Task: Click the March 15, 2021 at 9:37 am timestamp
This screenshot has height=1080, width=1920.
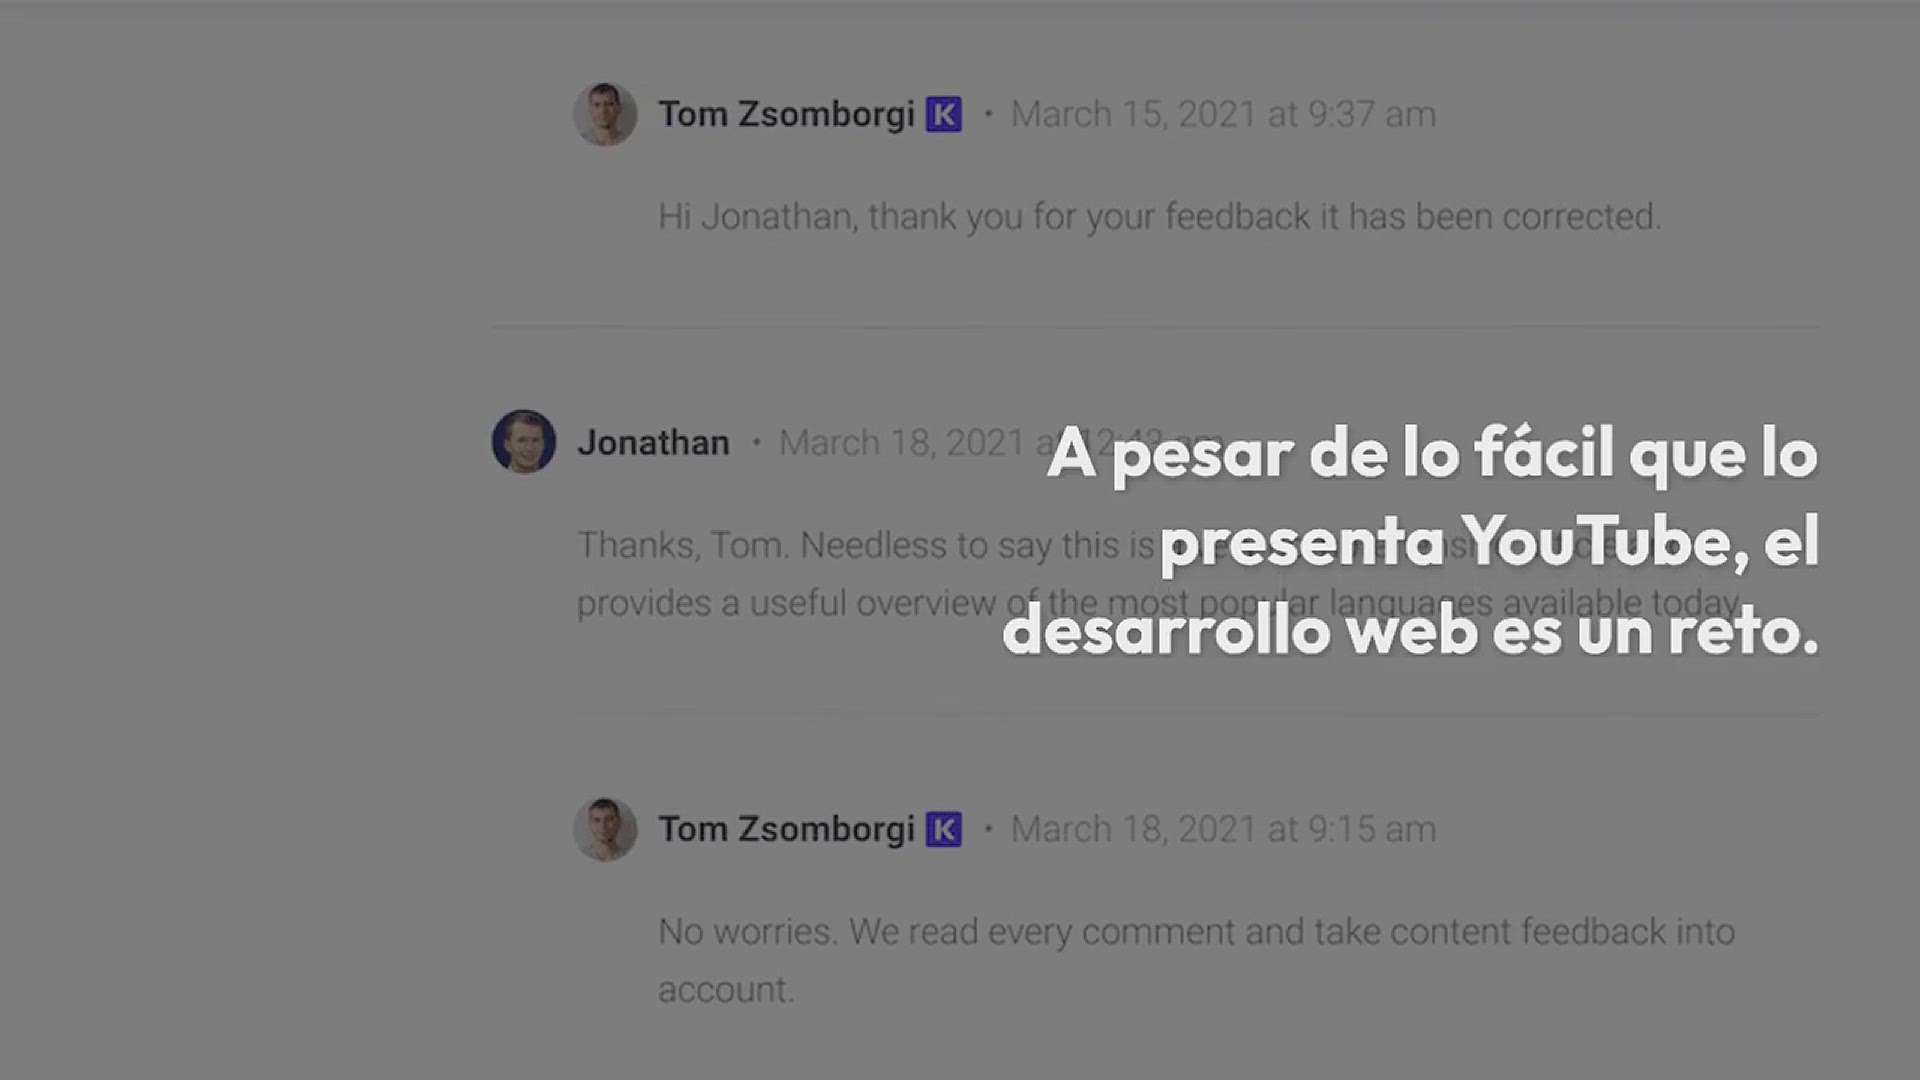Action: pyautogui.click(x=1223, y=114)
